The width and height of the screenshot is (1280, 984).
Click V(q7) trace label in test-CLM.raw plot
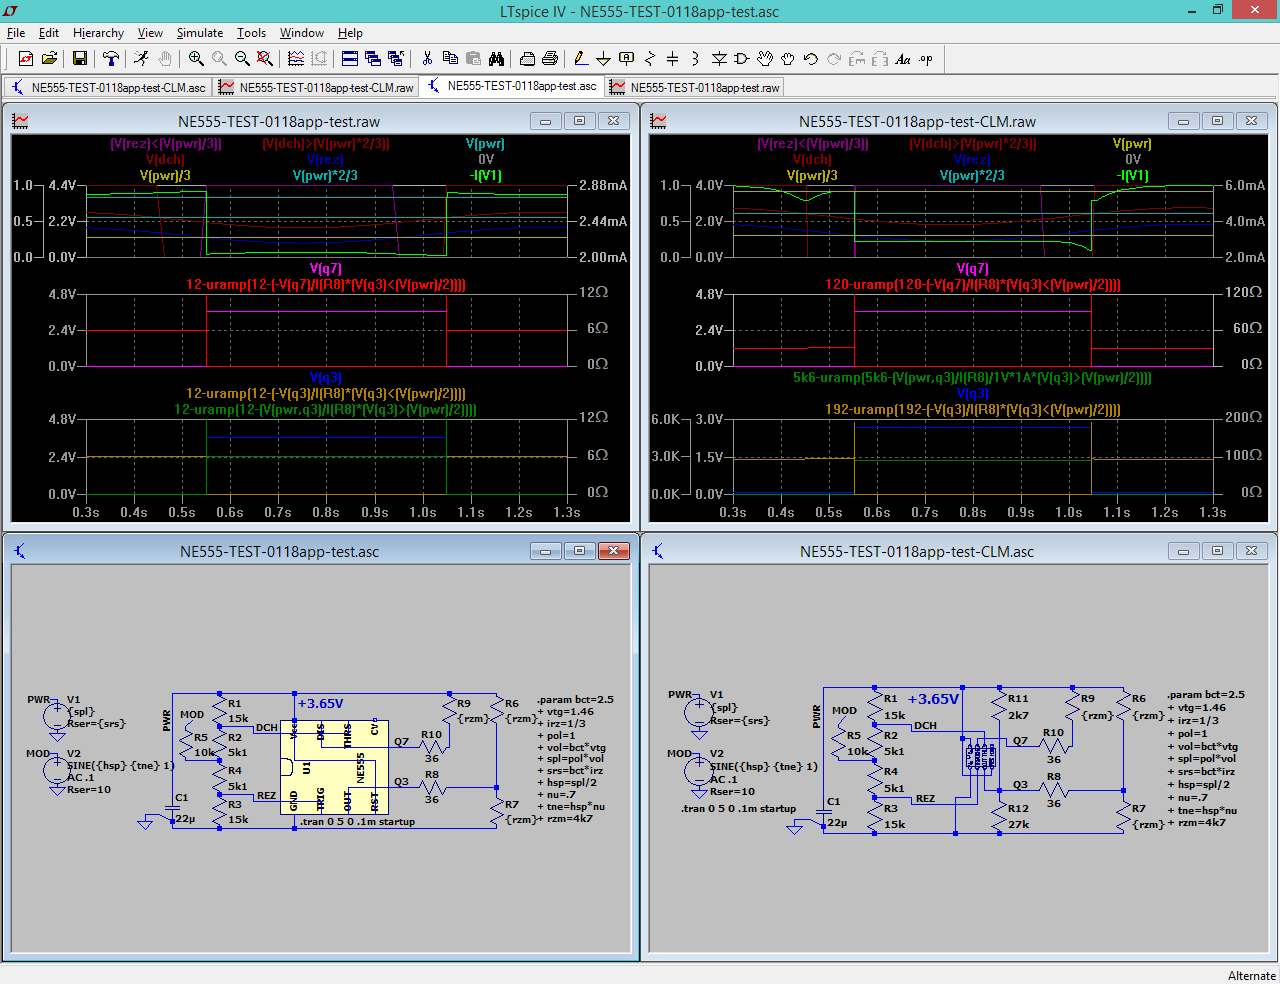click(x=973, y=269)
